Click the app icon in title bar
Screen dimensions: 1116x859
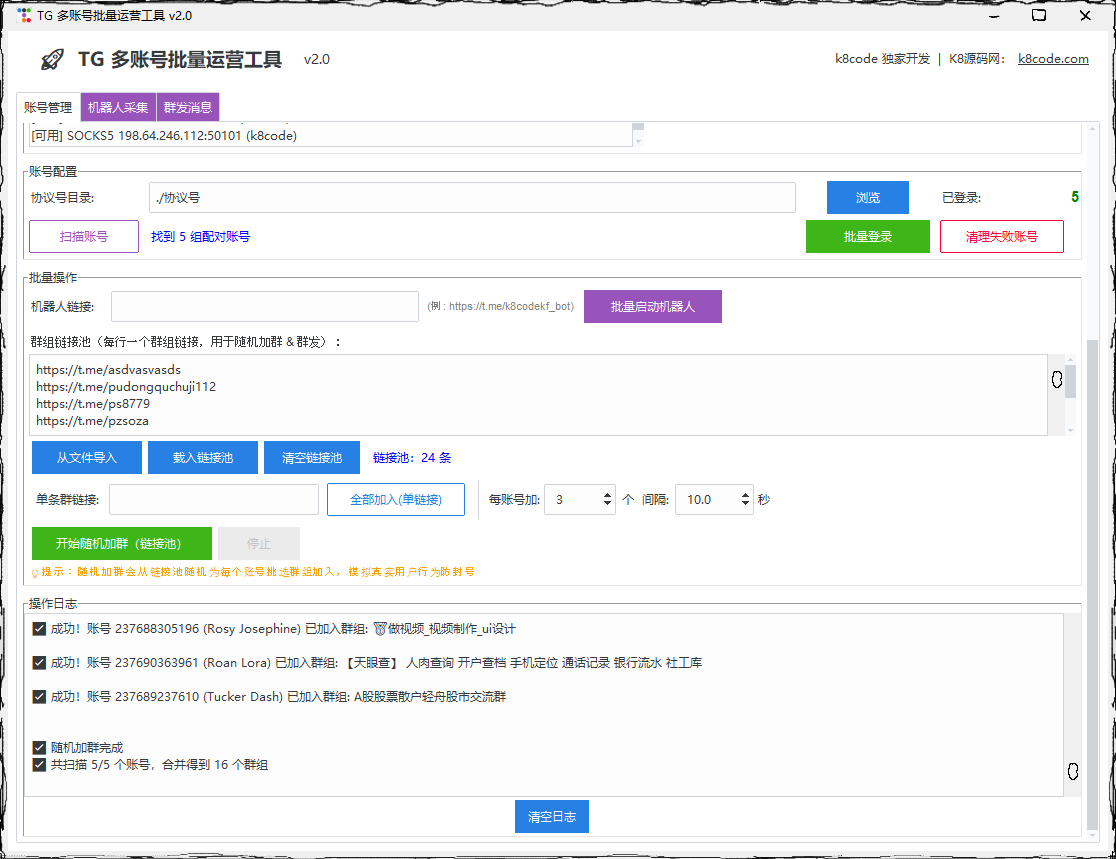coord(24,15)
